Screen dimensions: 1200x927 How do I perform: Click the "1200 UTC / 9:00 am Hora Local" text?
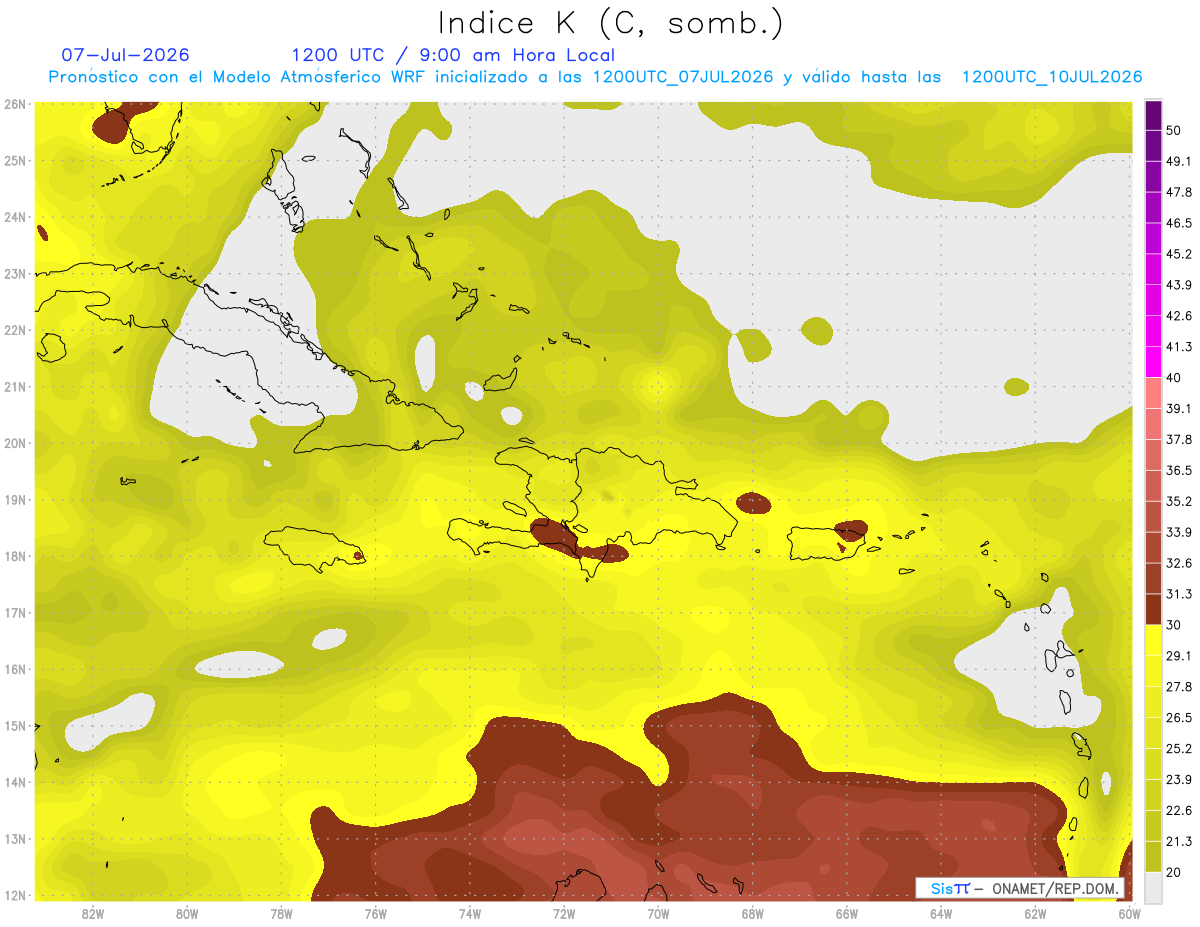pos(453,55)
